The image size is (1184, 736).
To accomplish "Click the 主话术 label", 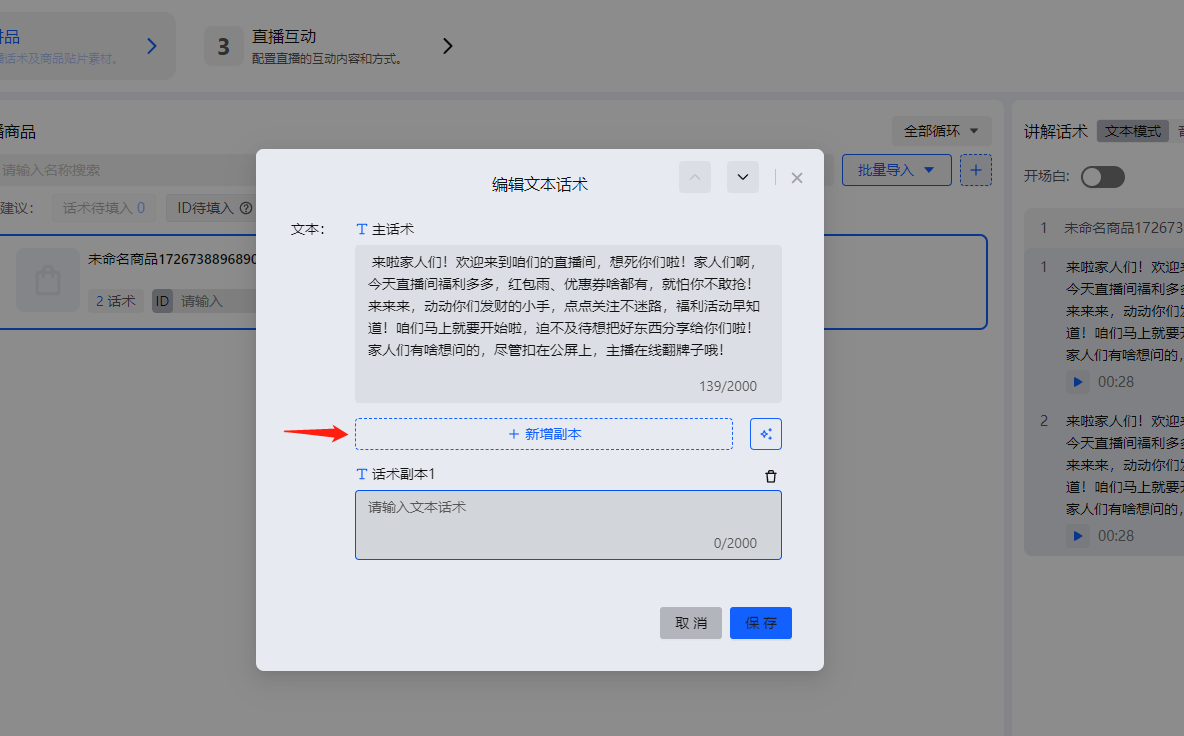I will (393, 229).
